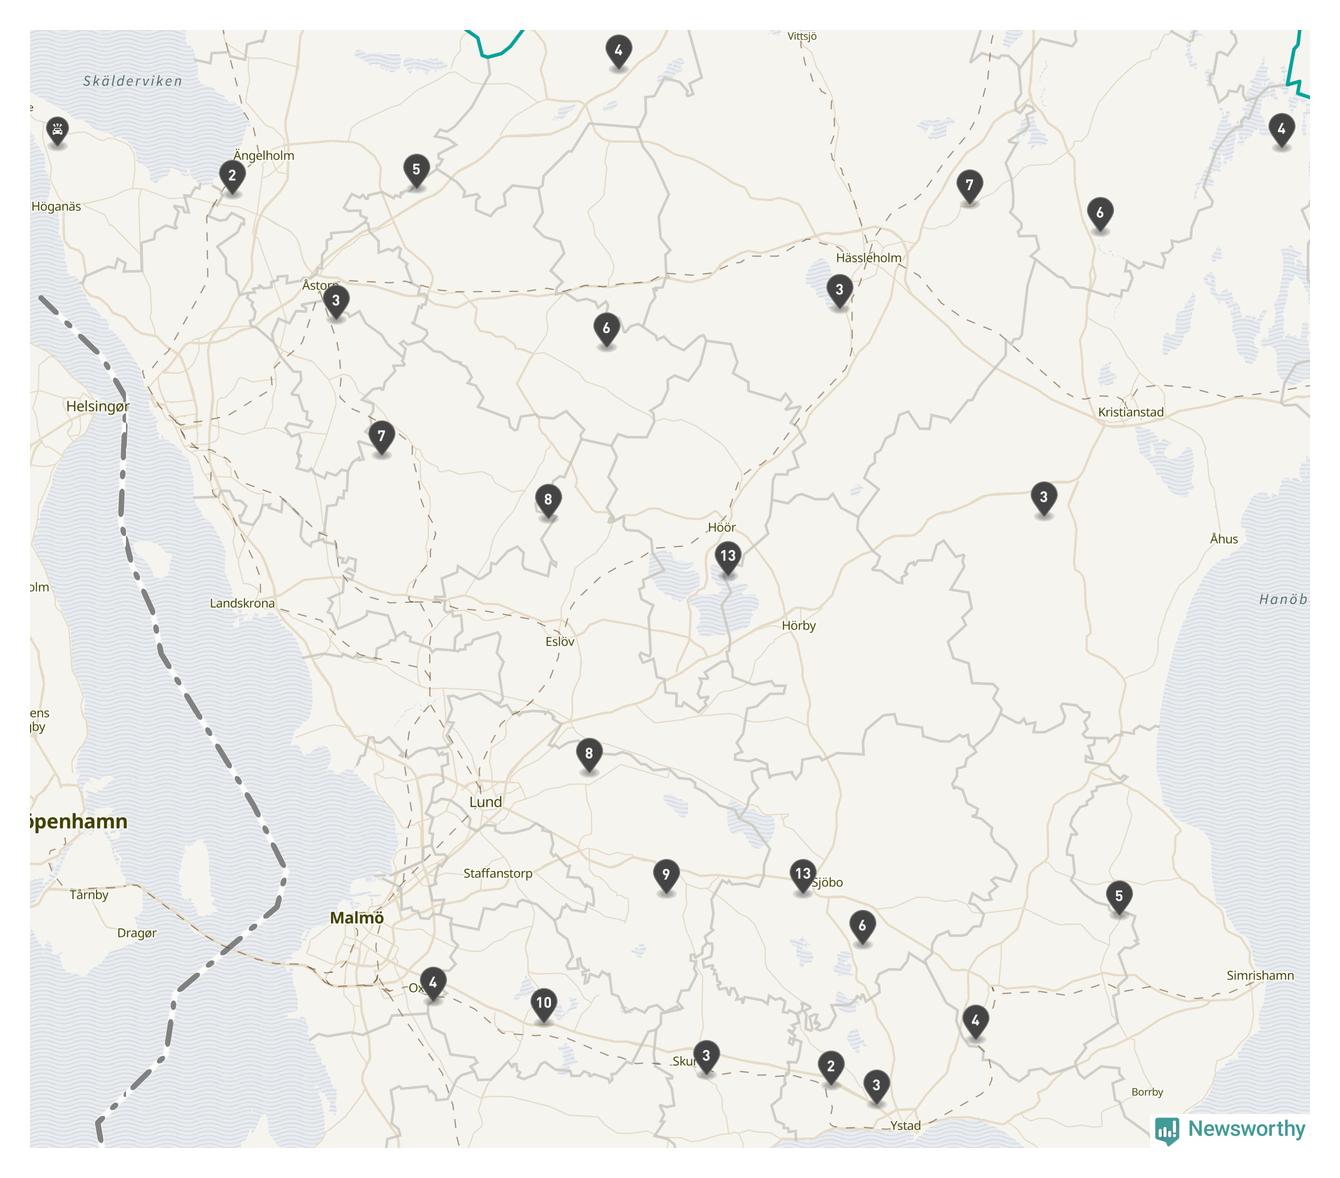The height and width of the screenshot is (1178, 1340).
Task: Click the Malmö city label
Action: pos(357,918)
